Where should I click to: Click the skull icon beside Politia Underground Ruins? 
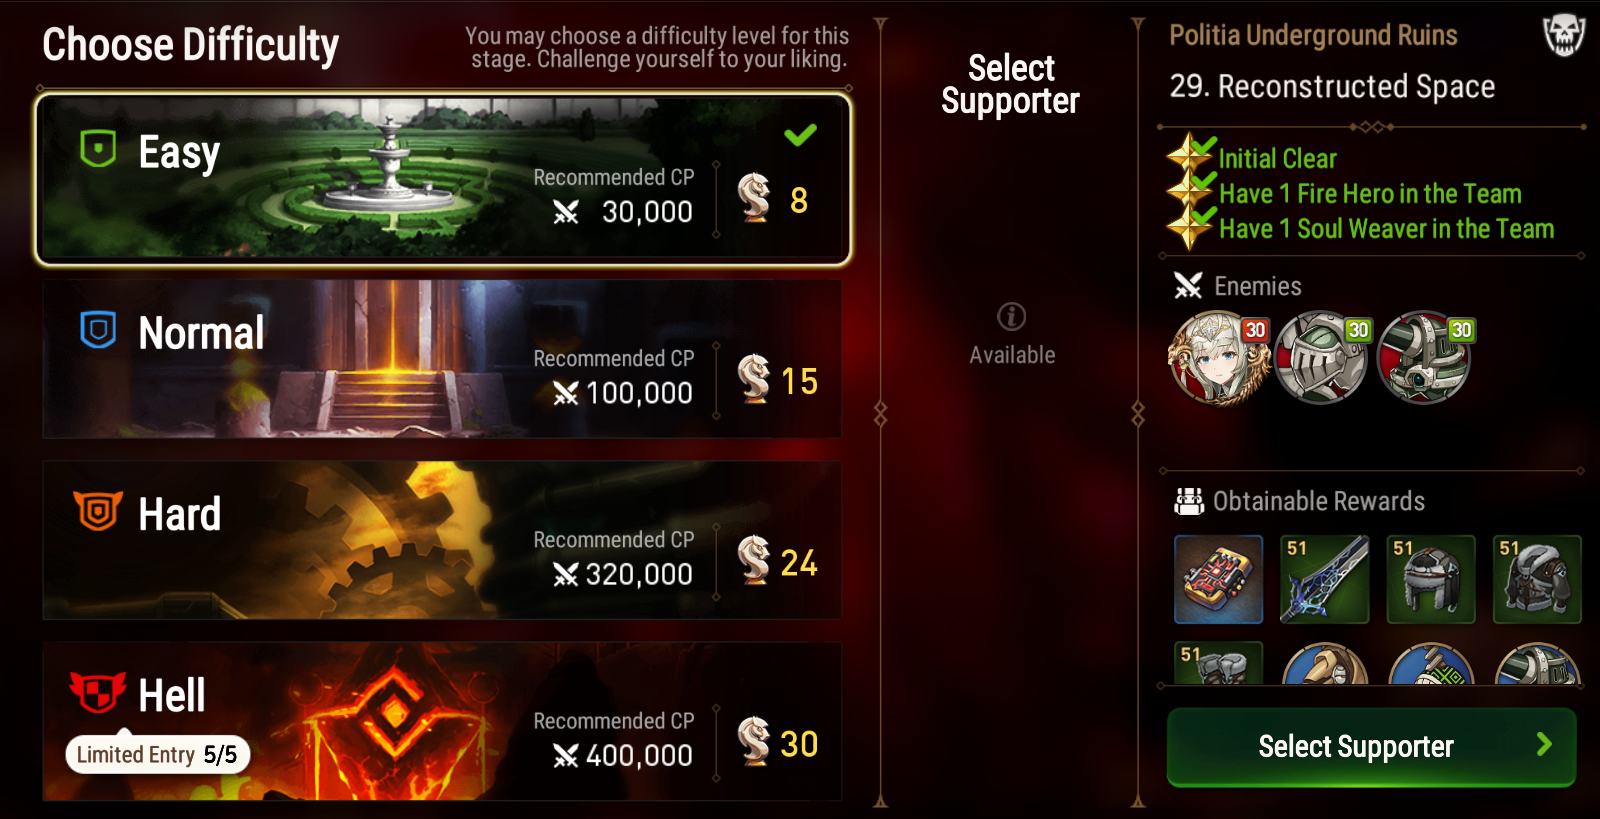pos(1564,36)
